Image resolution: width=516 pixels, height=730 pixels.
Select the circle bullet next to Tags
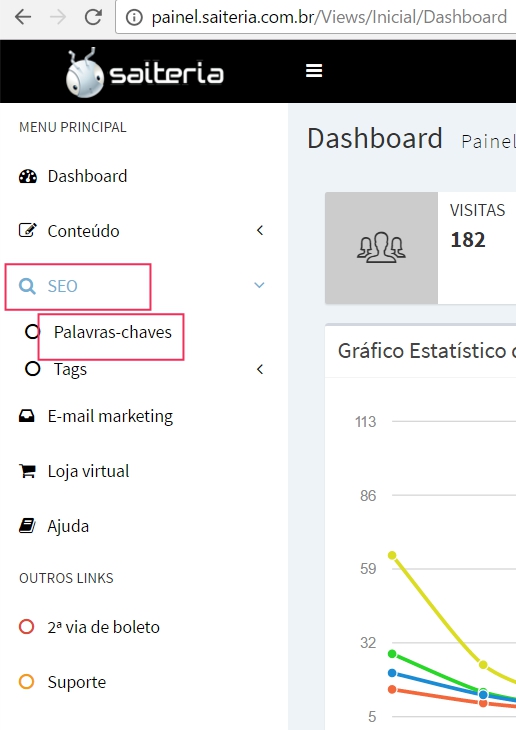(32, 369)
